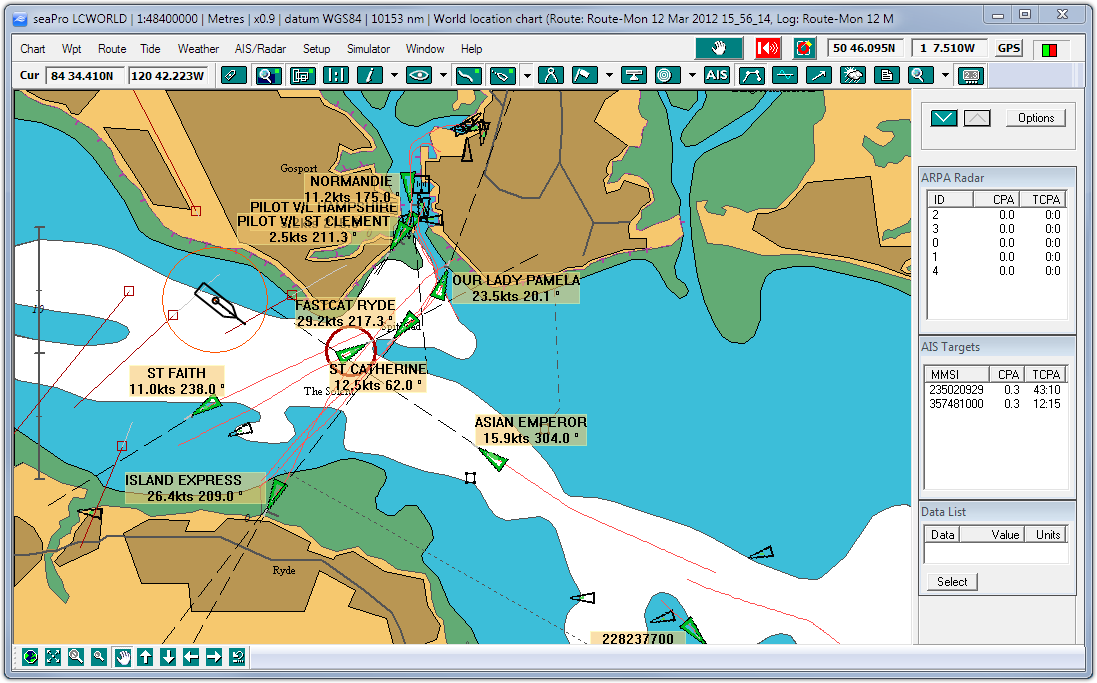
Task: Click the small magnifier zoom icon
Action: [99, 656]
